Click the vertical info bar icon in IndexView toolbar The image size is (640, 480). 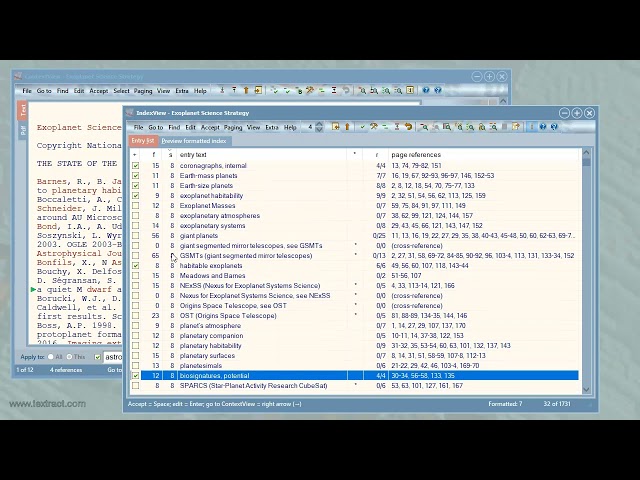pyautogui.click(x=531, y=127)
